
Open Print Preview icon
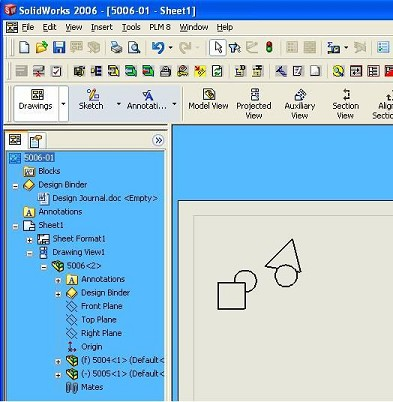134,48
